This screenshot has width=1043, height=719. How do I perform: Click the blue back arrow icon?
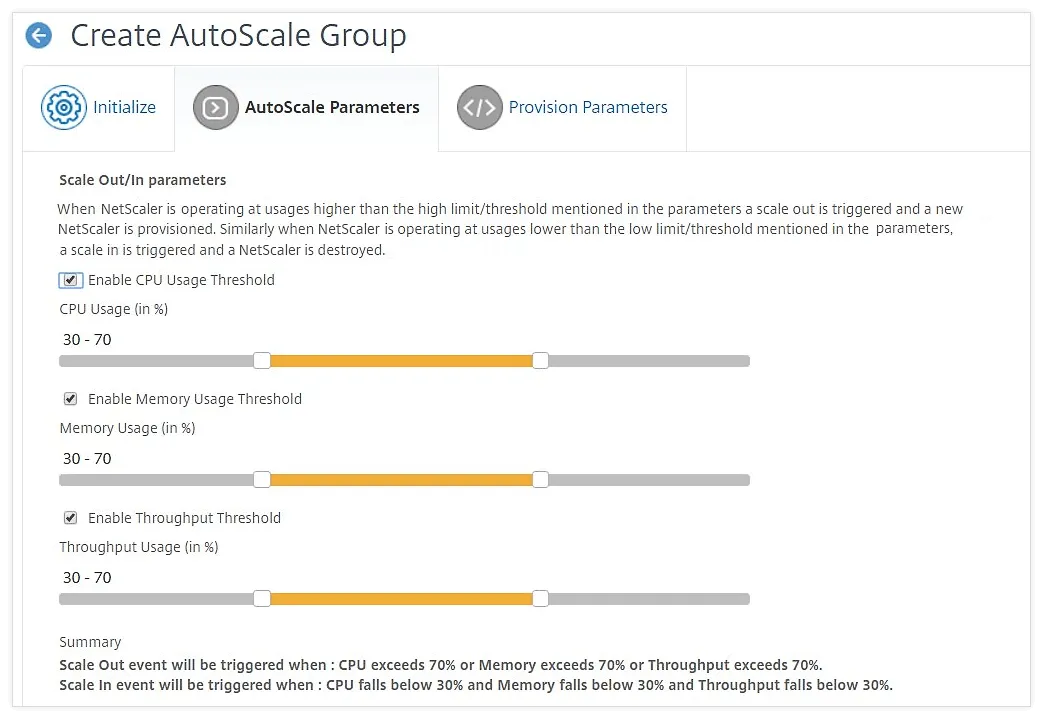click(39, 35)
